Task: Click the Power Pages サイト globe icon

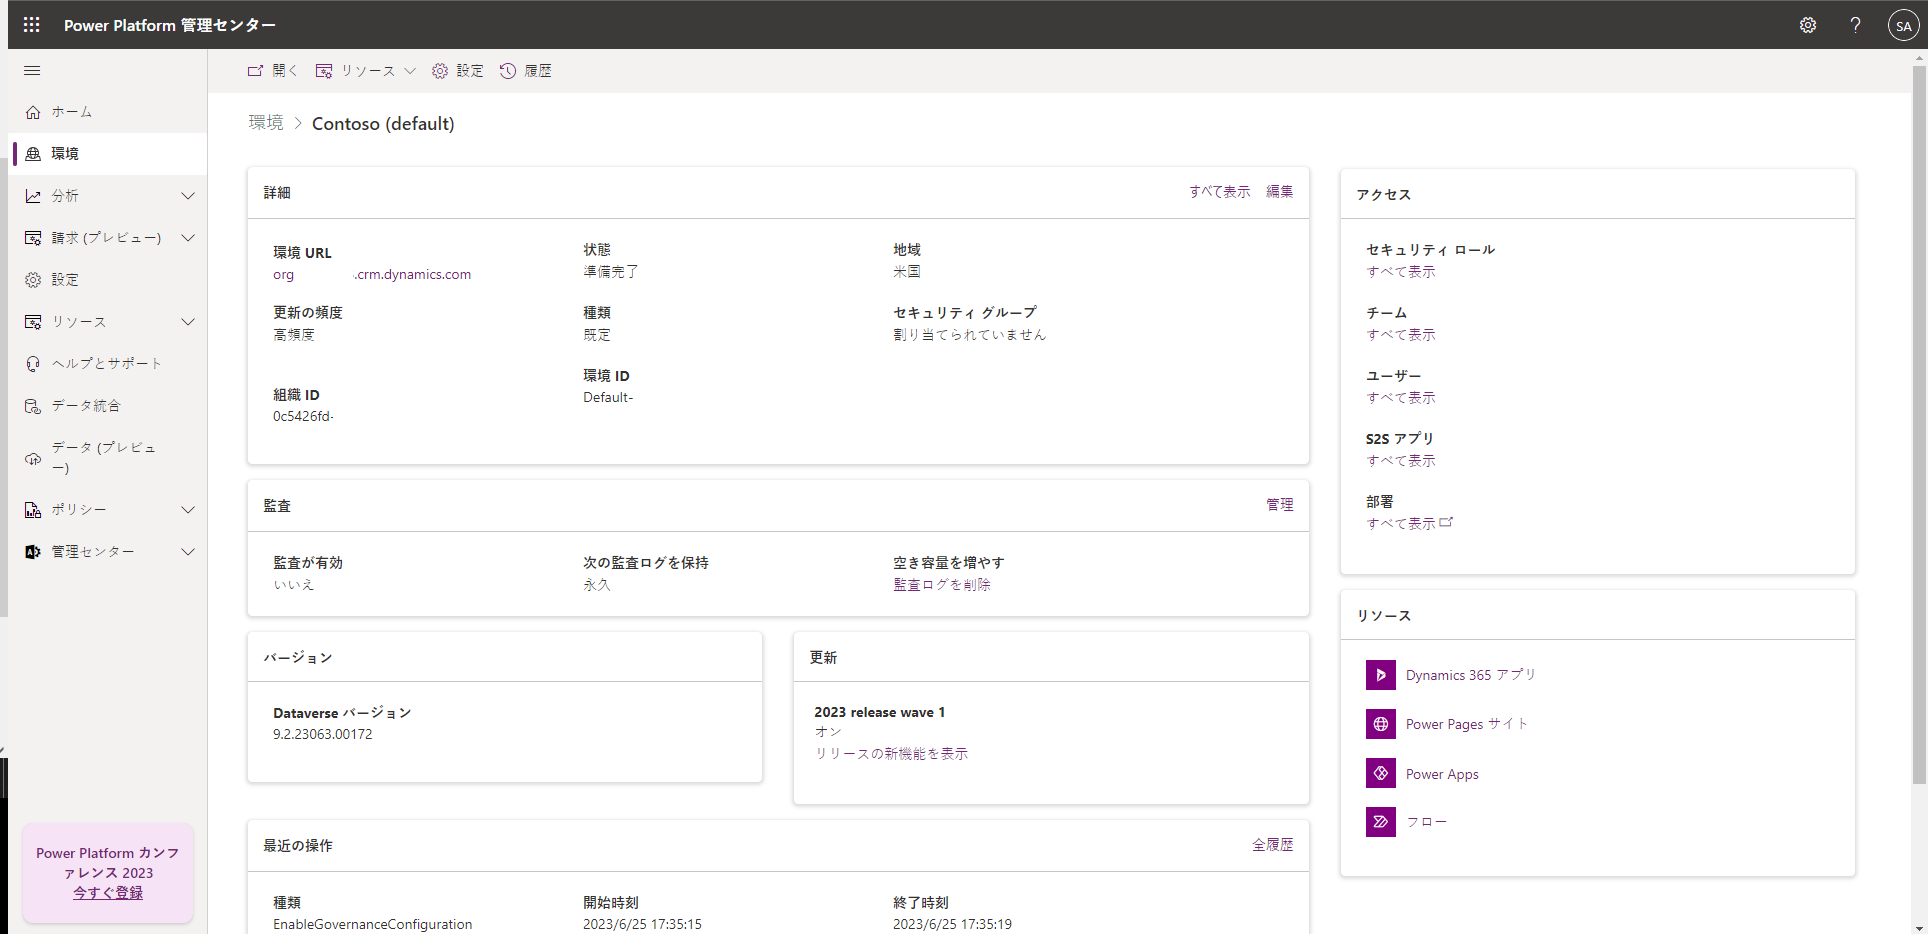Action: (x=1381, y=724)
